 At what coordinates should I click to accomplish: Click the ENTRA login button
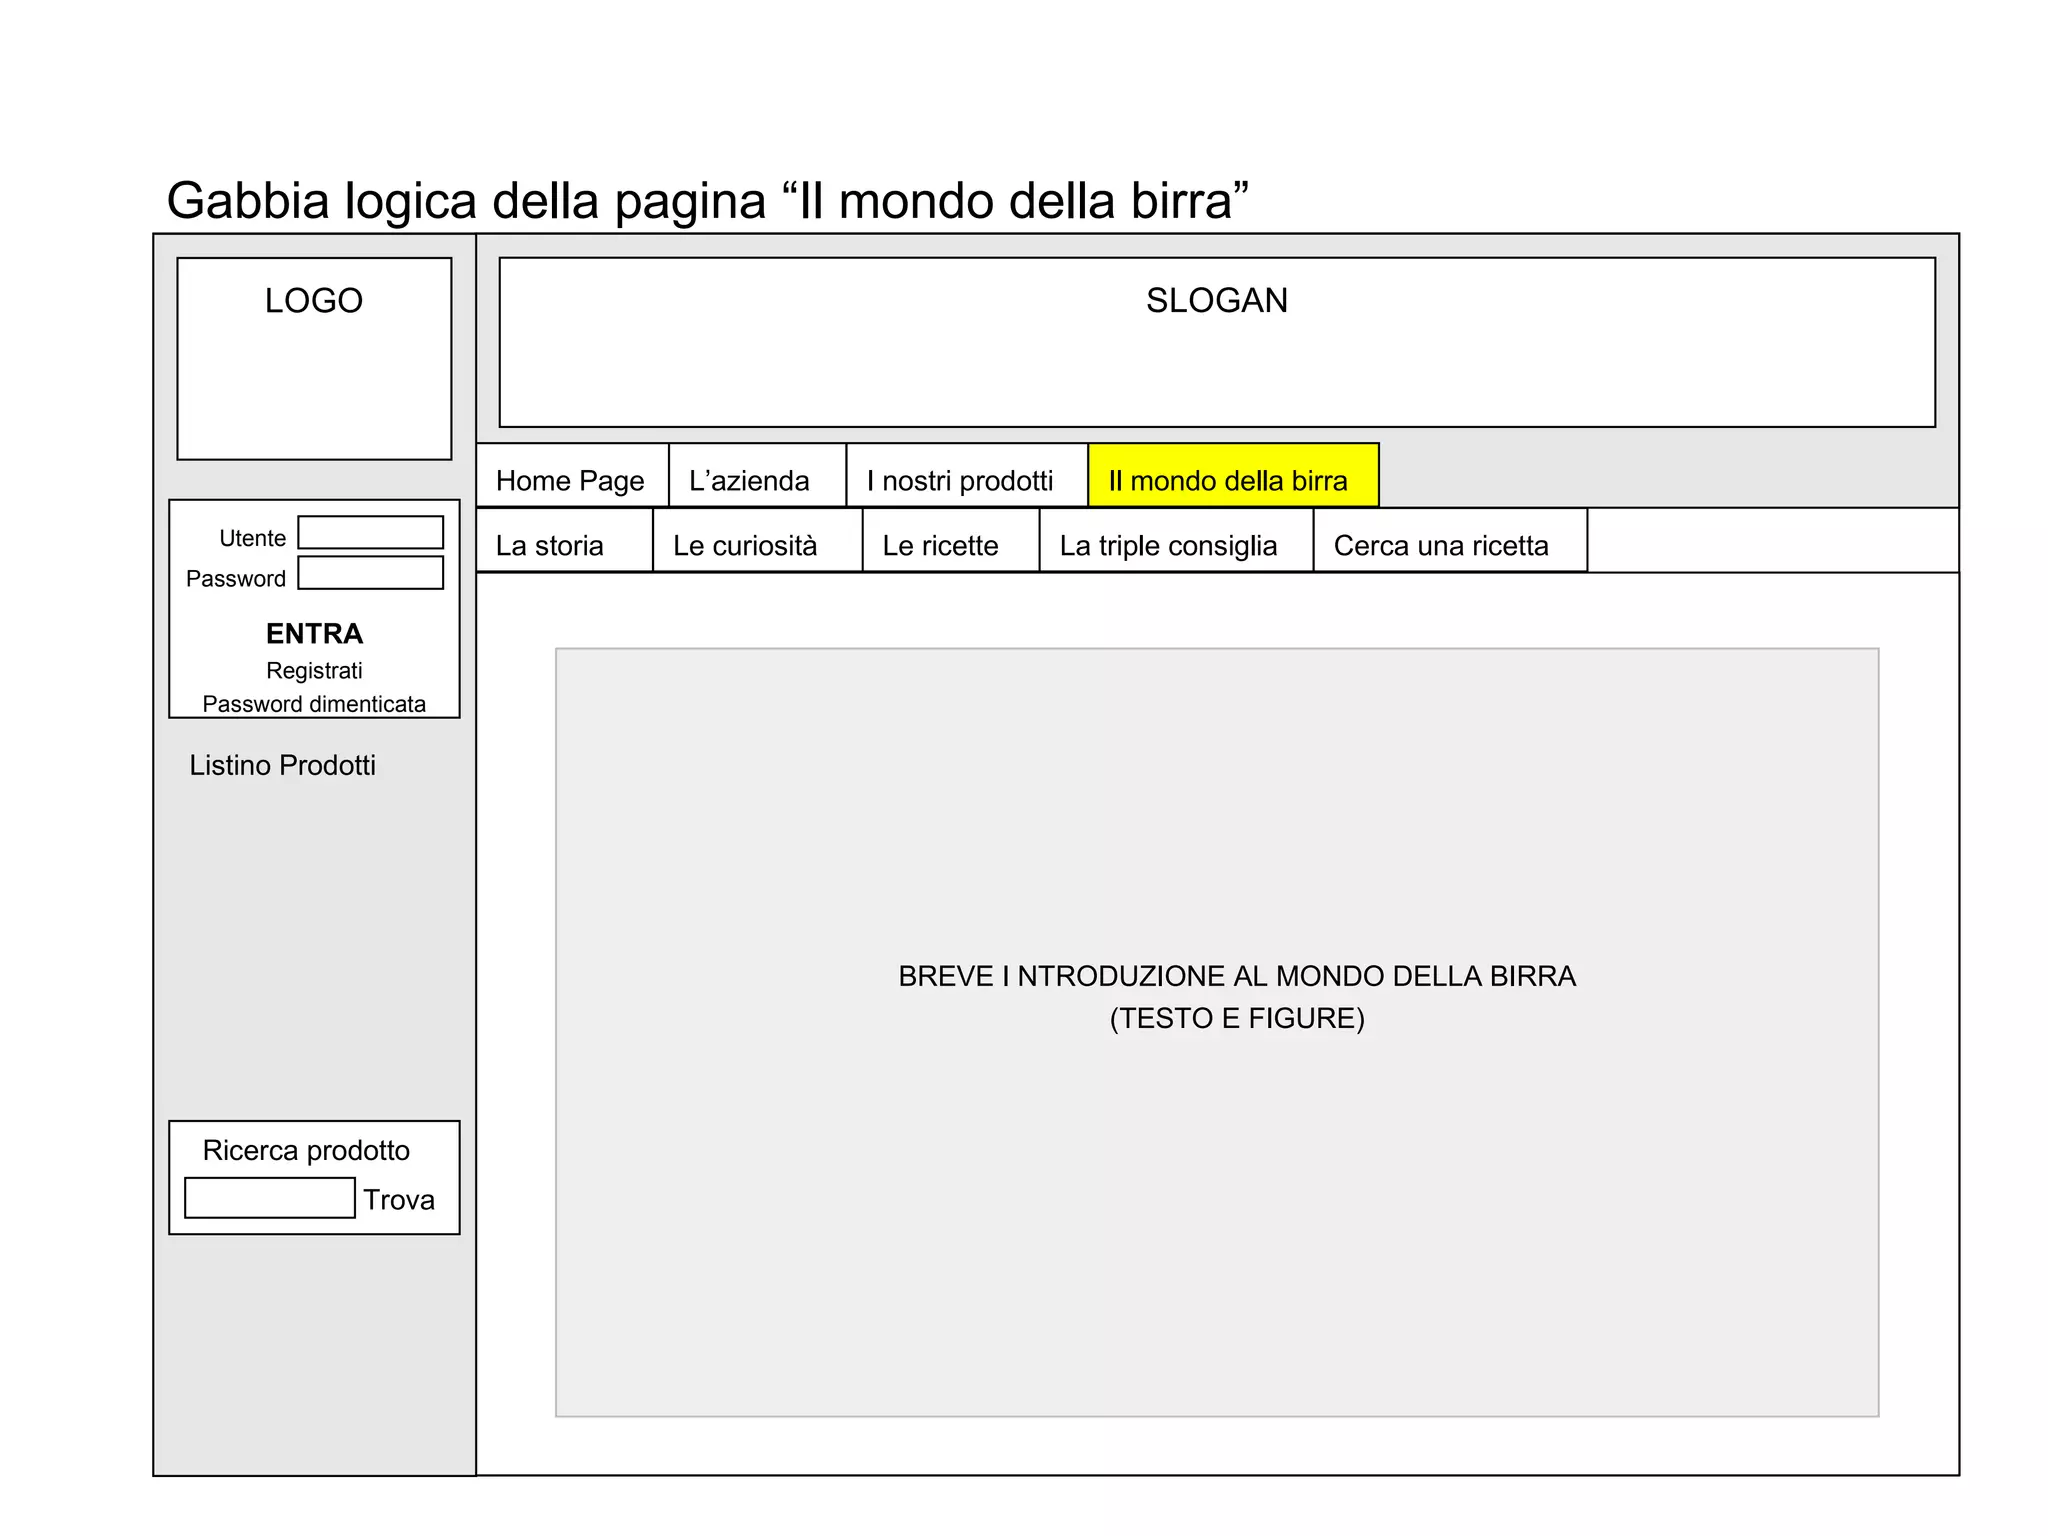click(314, 634)
